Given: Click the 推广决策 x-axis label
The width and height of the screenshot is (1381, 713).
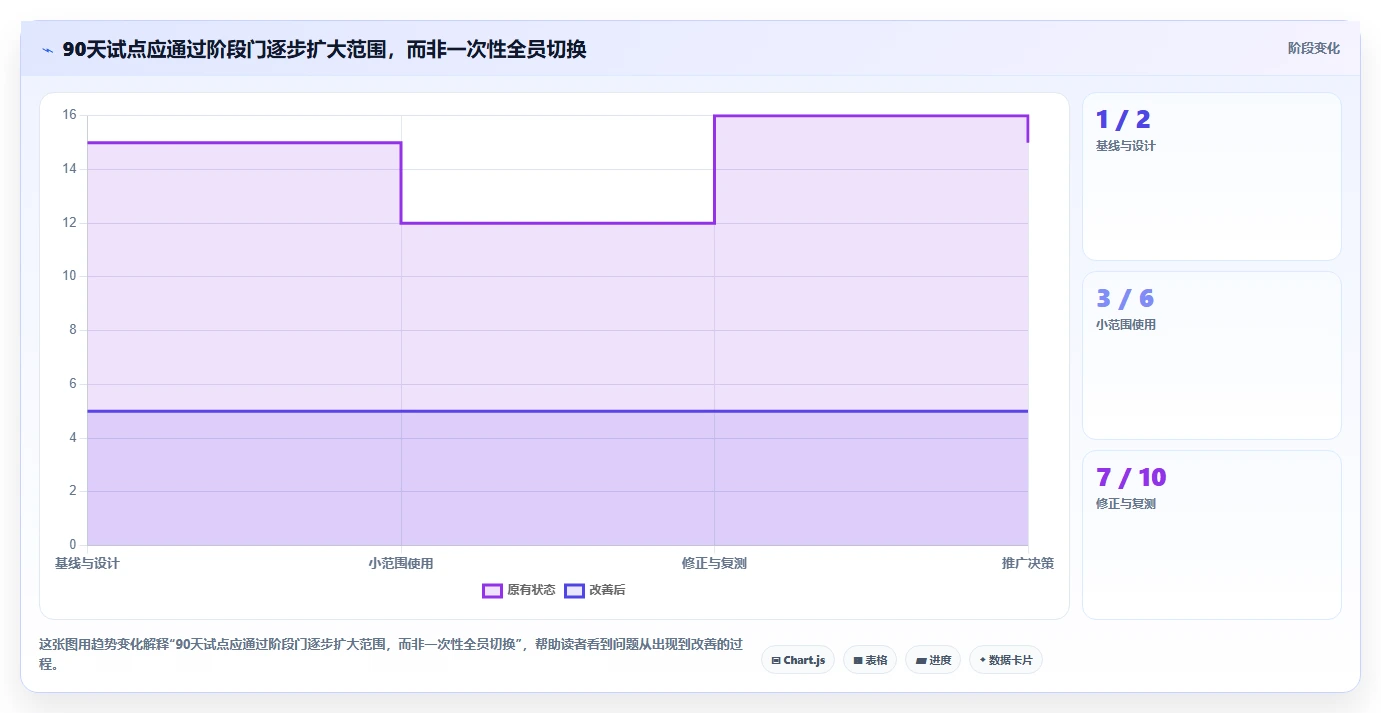Looking at the screenshot, I should coord(1028,563).
